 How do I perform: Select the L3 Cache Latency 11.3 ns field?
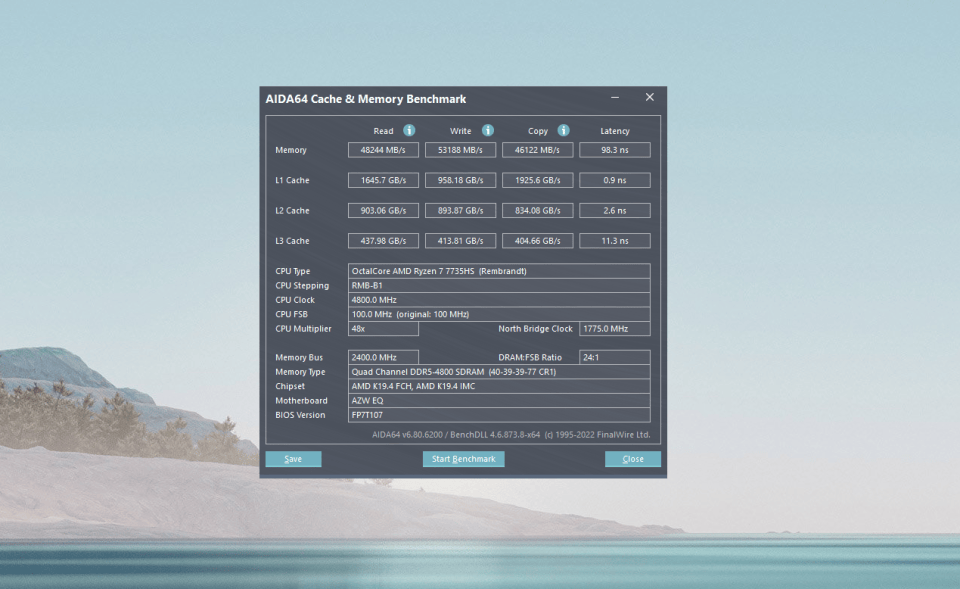614,241
